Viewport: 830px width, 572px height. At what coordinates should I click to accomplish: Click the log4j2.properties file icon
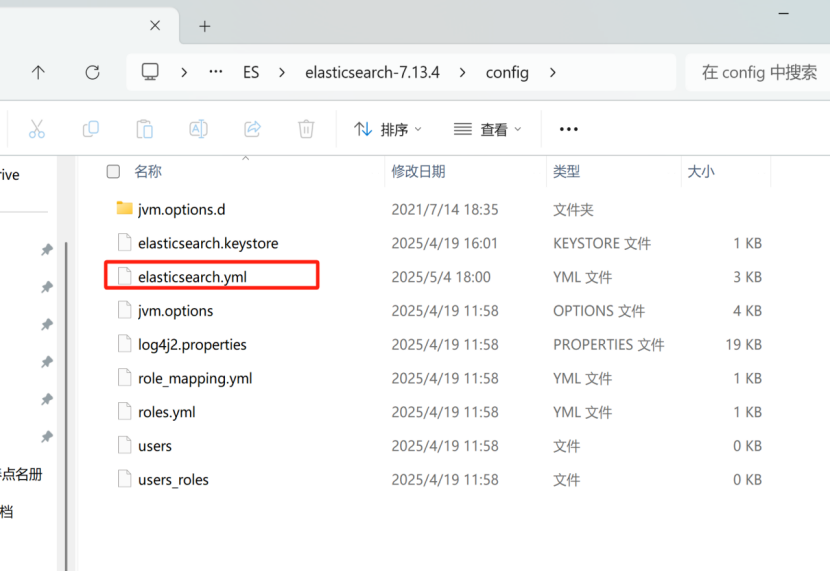pyautogui.click(x=124, y=344)
